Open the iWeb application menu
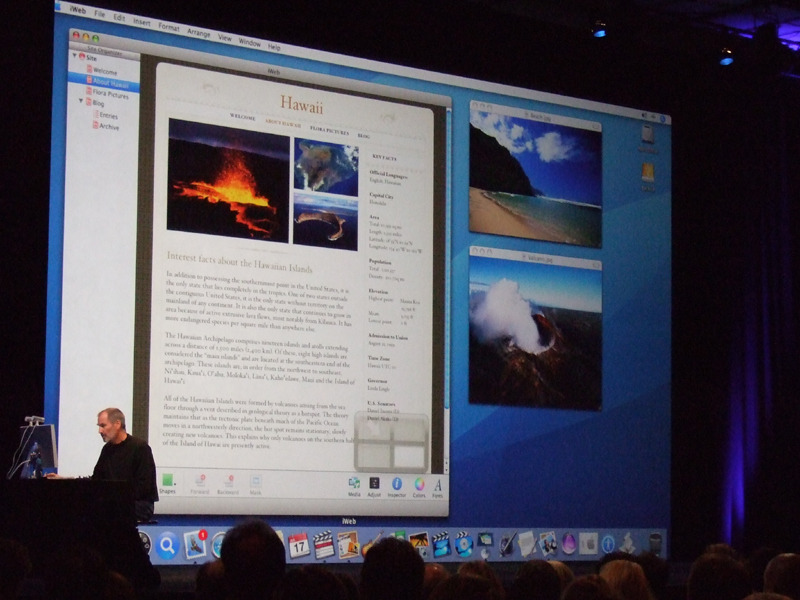This screenshot has height=600, width=800. (x=77, y=10)
